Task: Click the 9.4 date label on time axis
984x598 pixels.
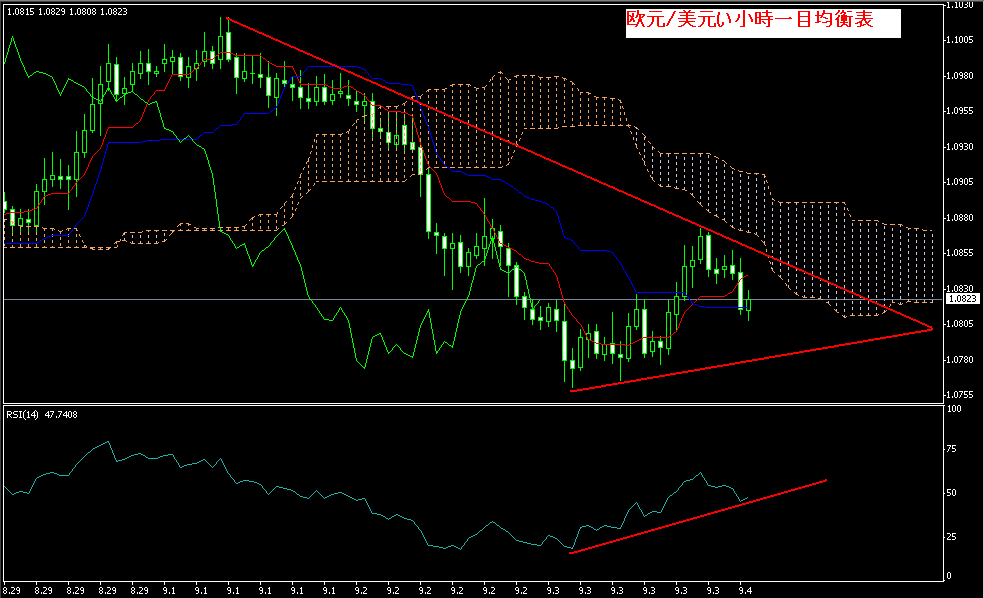Action: pos(745,590)
